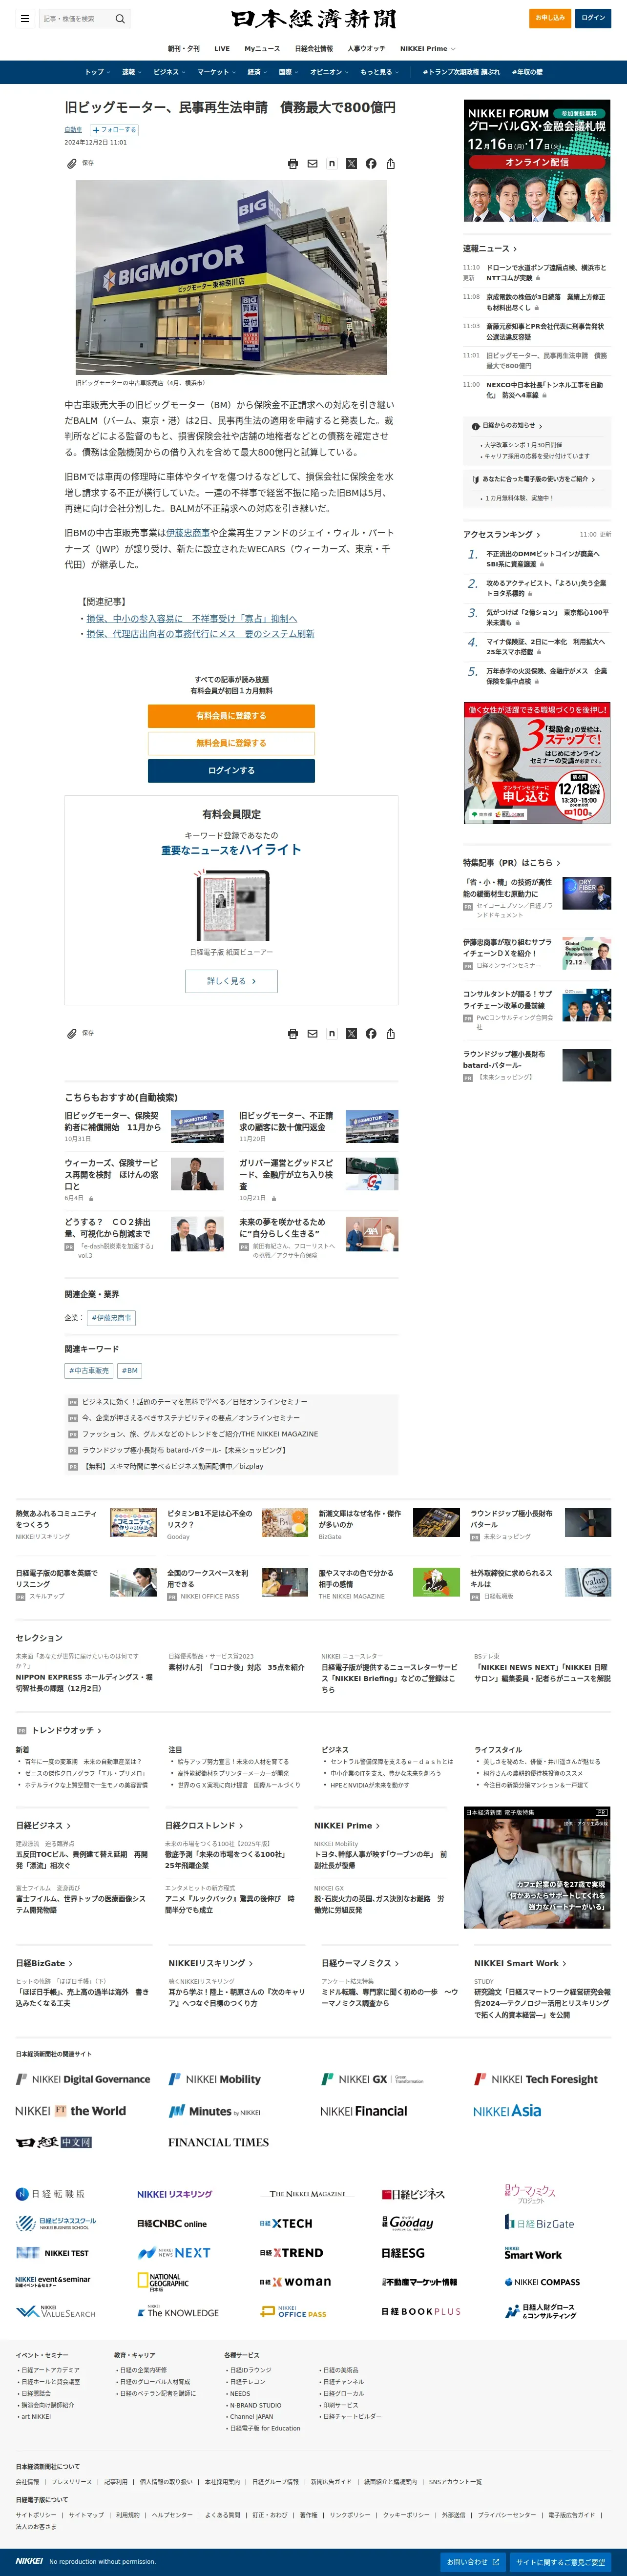Click the 詳しく見る button
The width and height of the screenshot is (627, 2576).
point(231,981)
